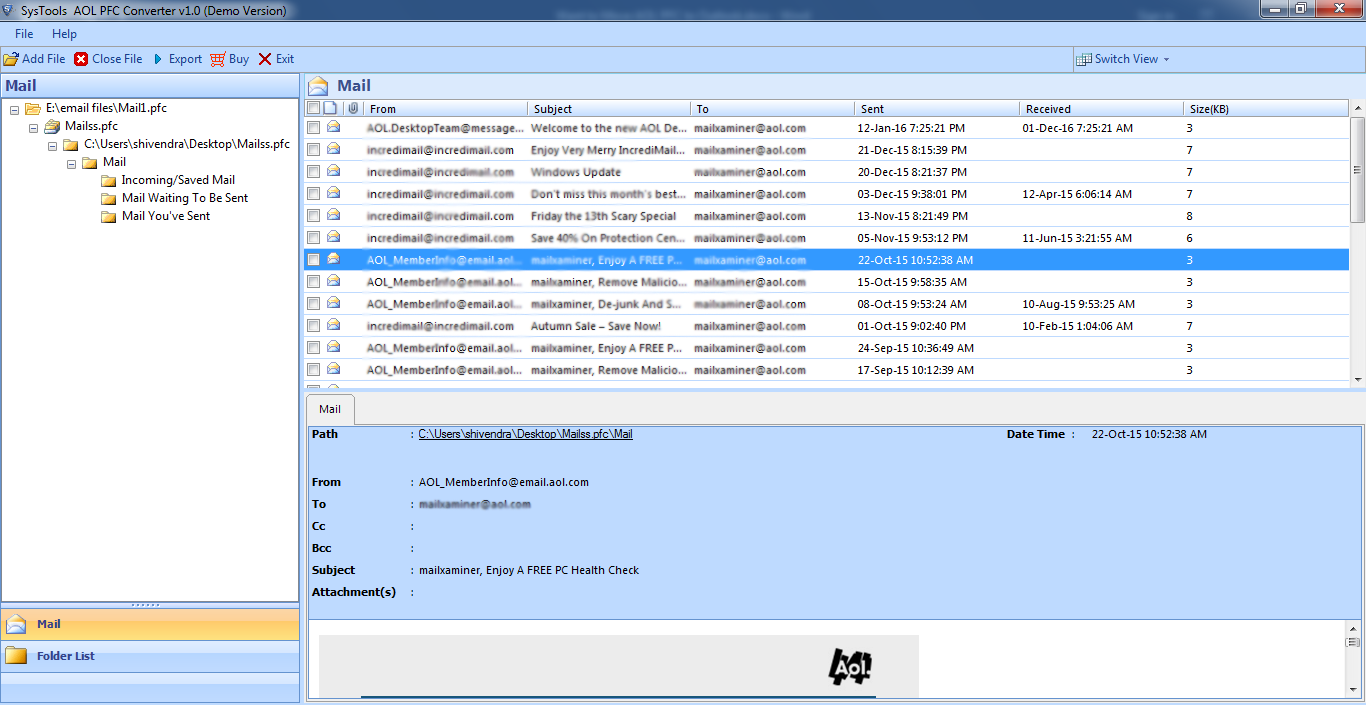Click the red Close File icon
Screen dimensions: 1366x705
pos(81,59)
